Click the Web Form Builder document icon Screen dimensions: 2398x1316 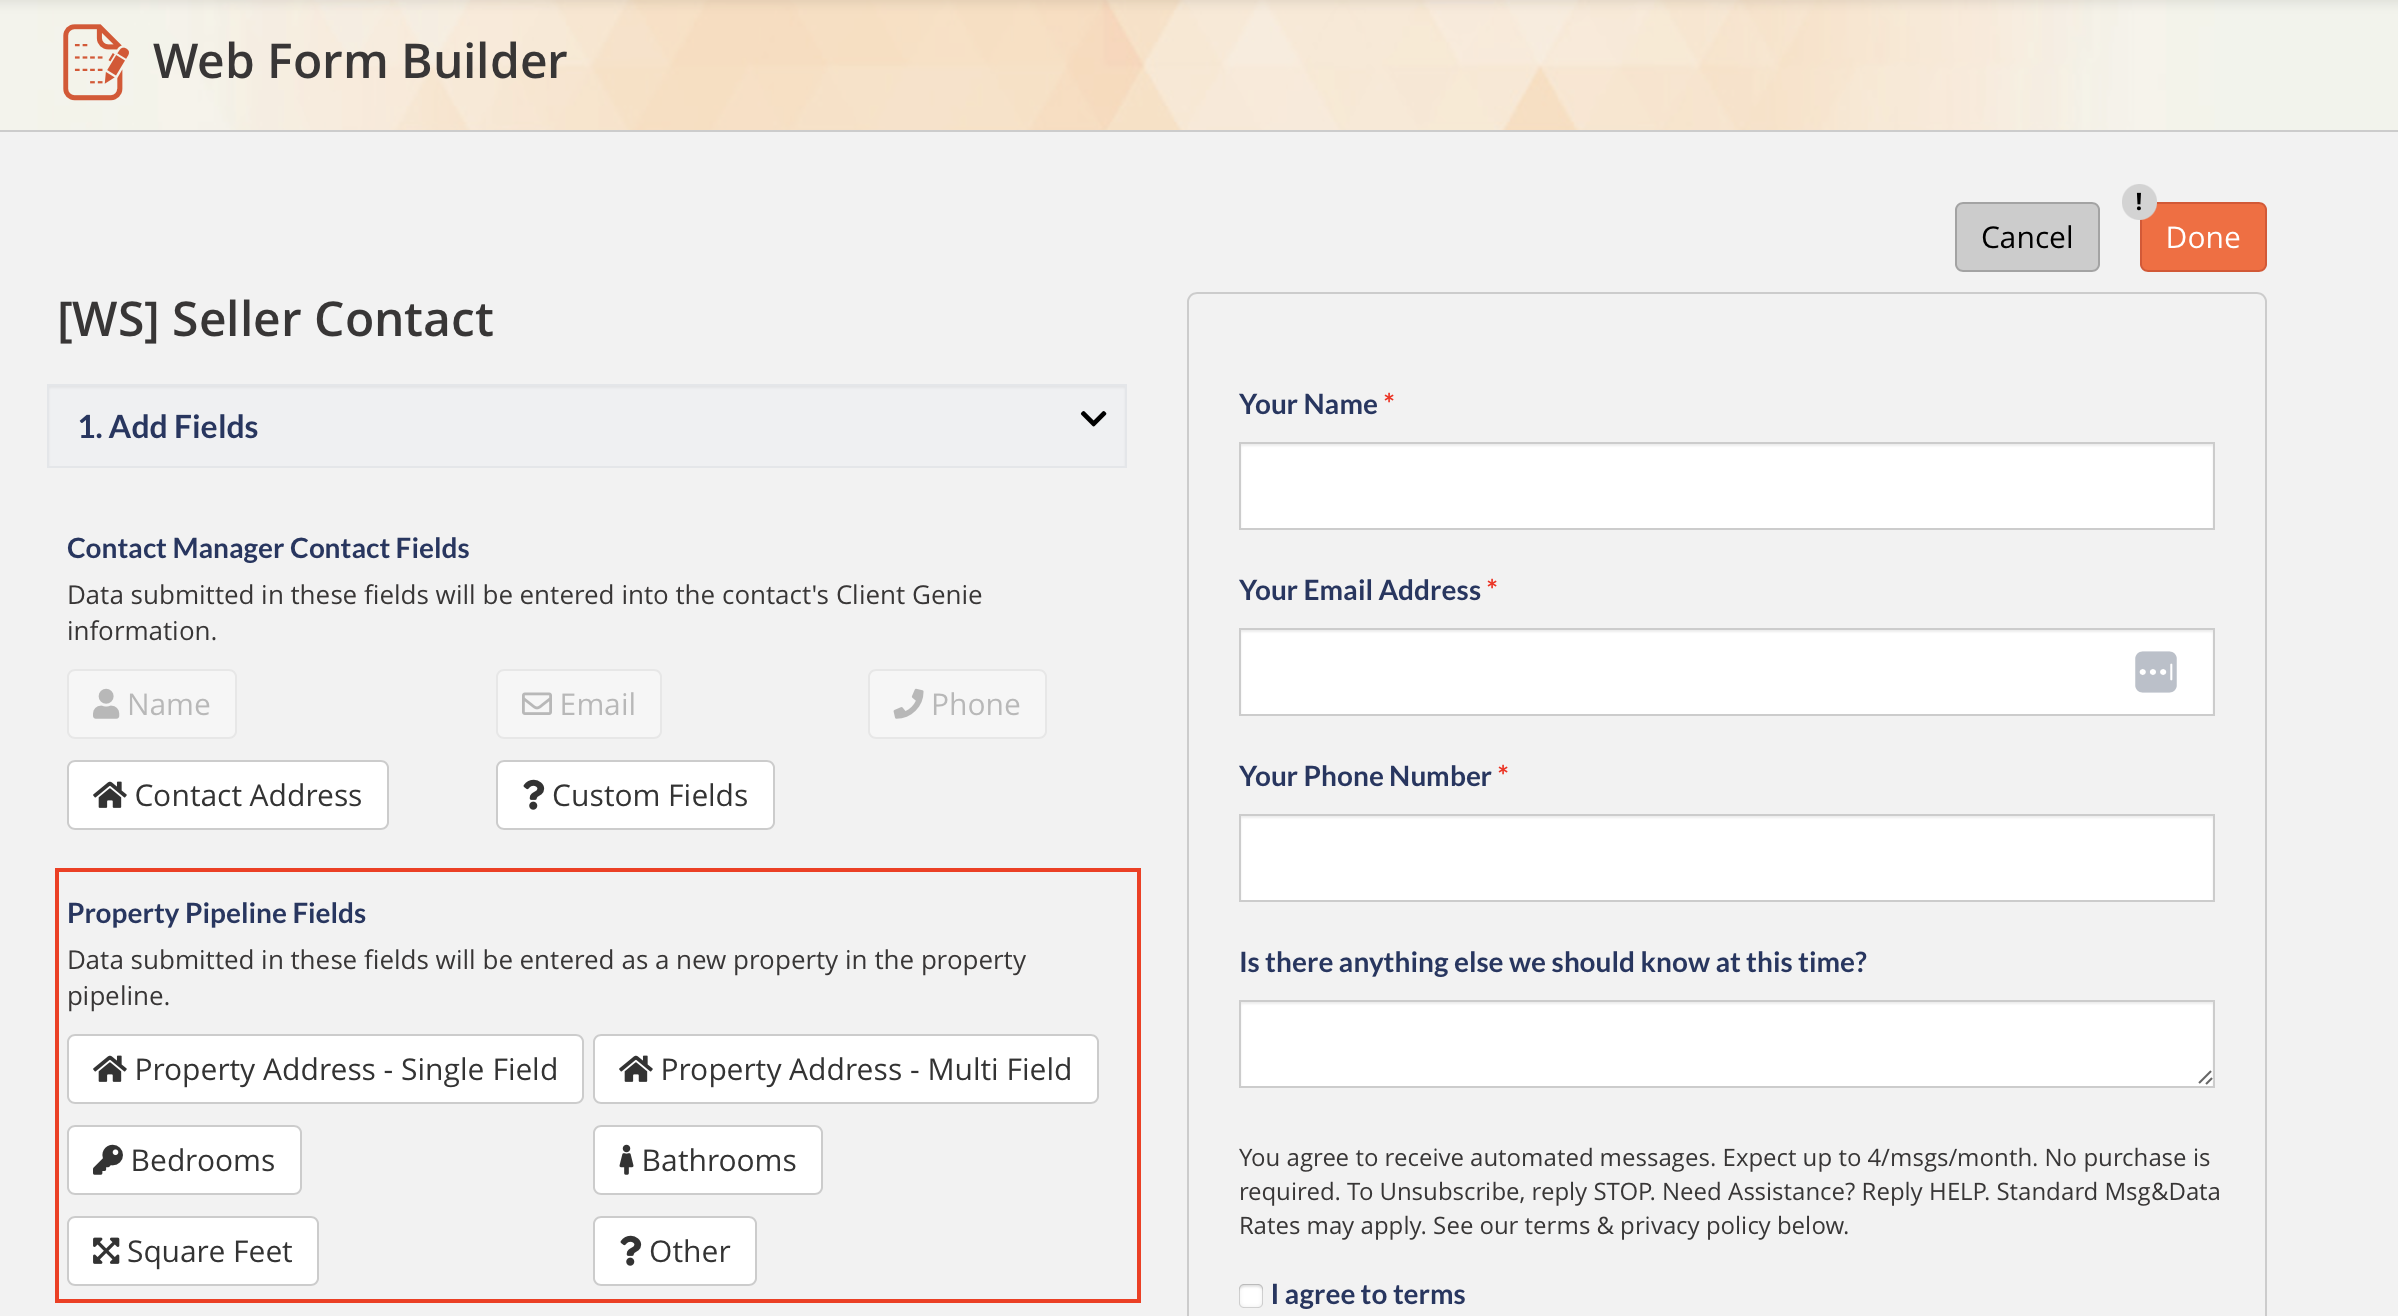(x=95, y=61)
